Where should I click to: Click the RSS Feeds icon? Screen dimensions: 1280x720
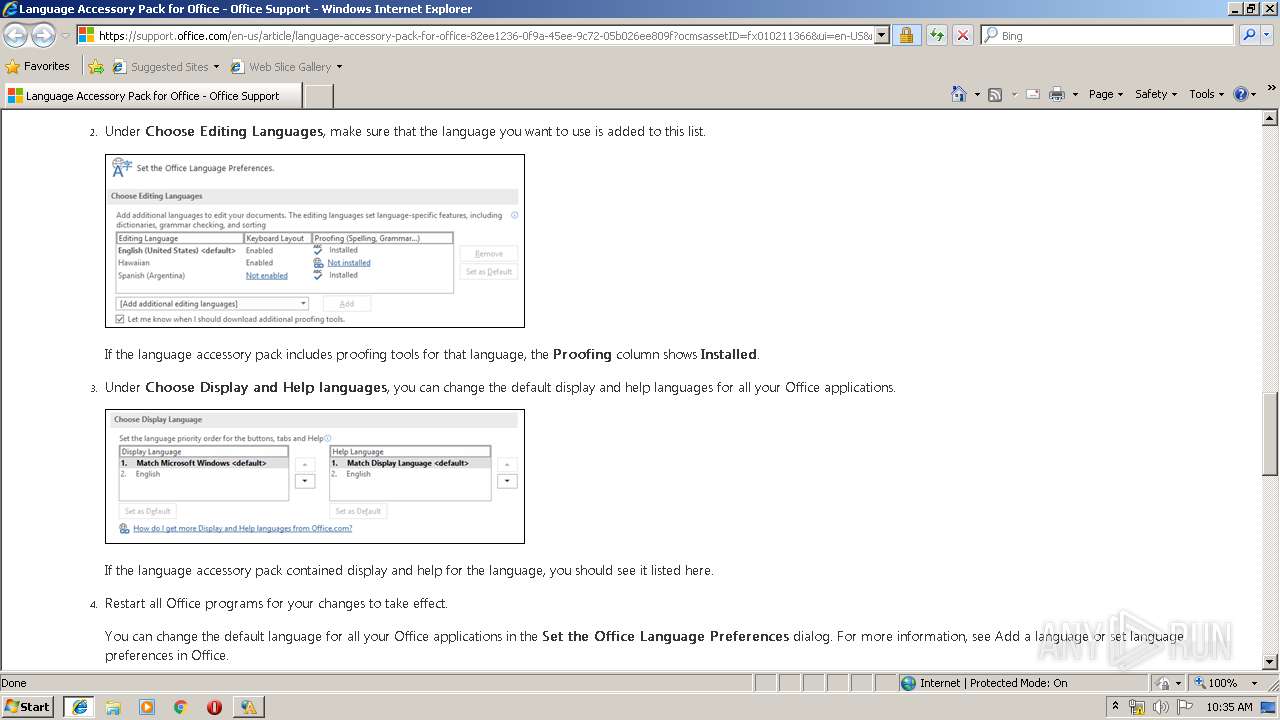pyautogui.click(x=995, y=94)
